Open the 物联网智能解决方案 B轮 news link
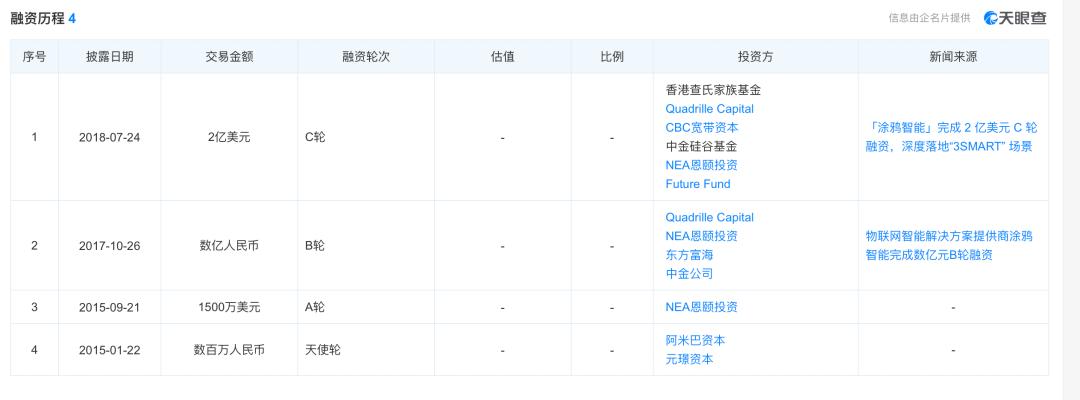1080x400 pixels. (x=948, y=246)
